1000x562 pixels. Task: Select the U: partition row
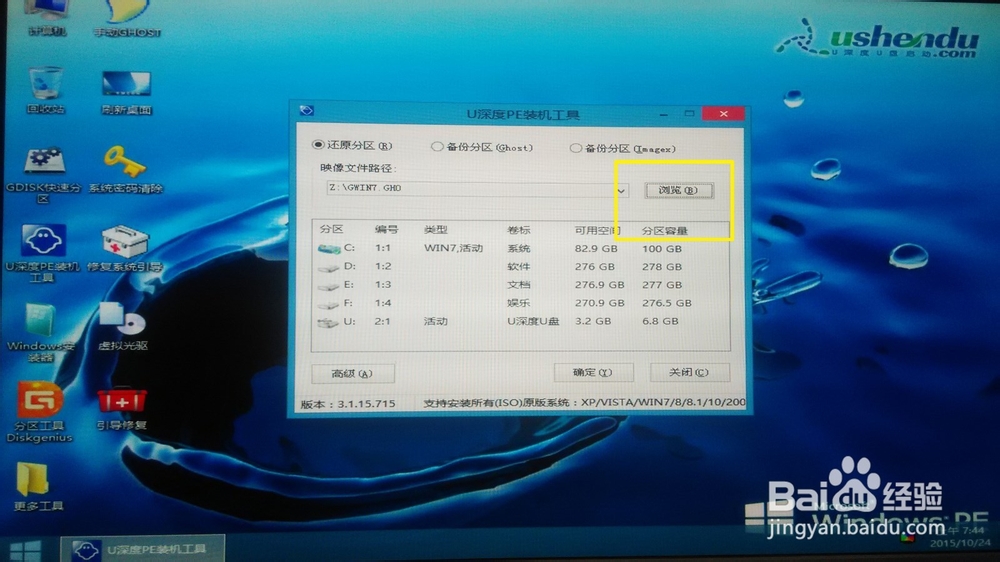pyautogui.click(x=520, y=322)
